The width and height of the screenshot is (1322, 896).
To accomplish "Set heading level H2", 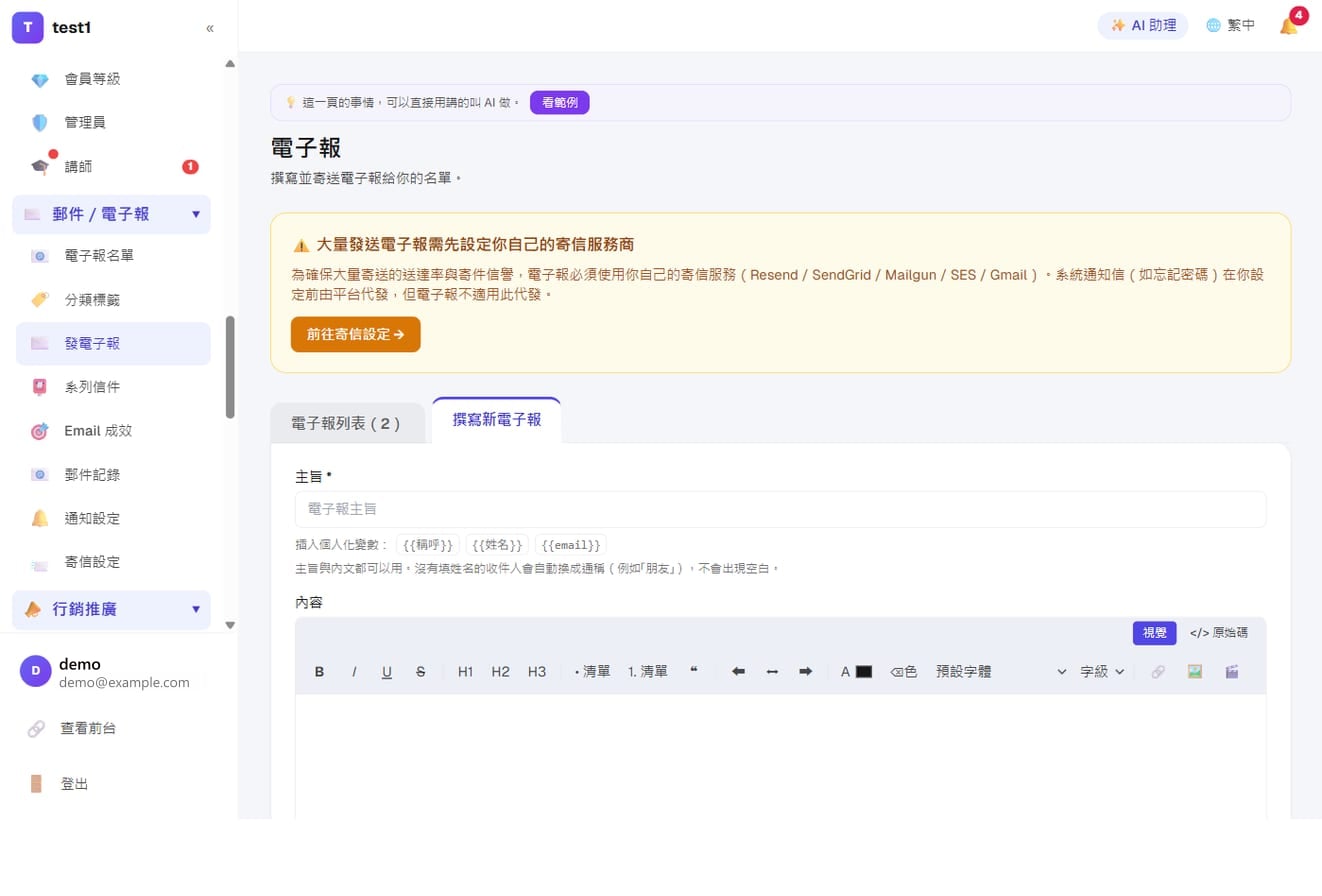I will [501, 672].
